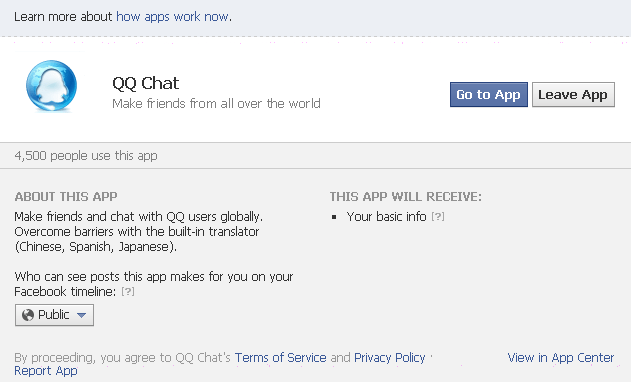
Task: Select the QQ Chat app title
Action: tap(145, 83)
